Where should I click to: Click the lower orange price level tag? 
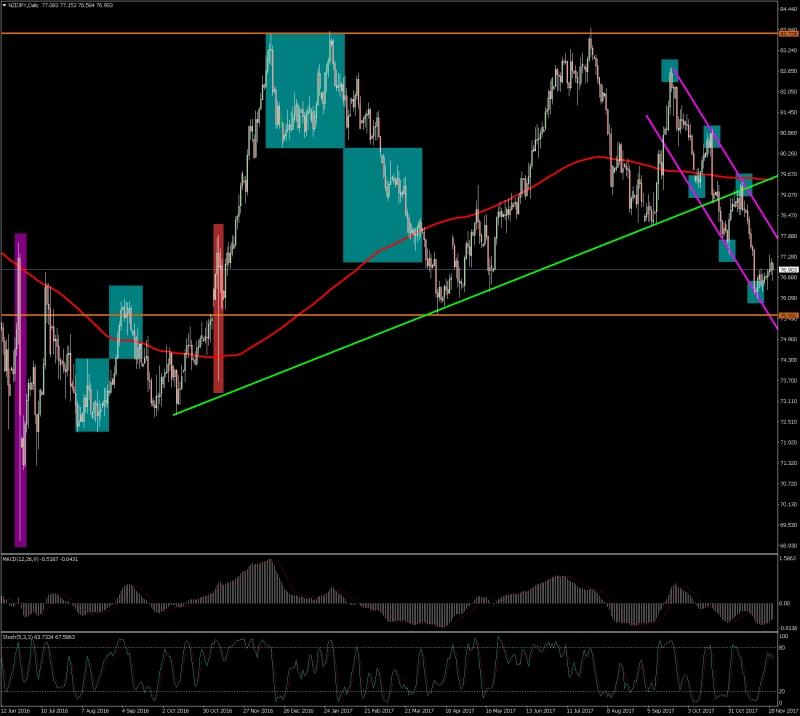pos(788,316)
